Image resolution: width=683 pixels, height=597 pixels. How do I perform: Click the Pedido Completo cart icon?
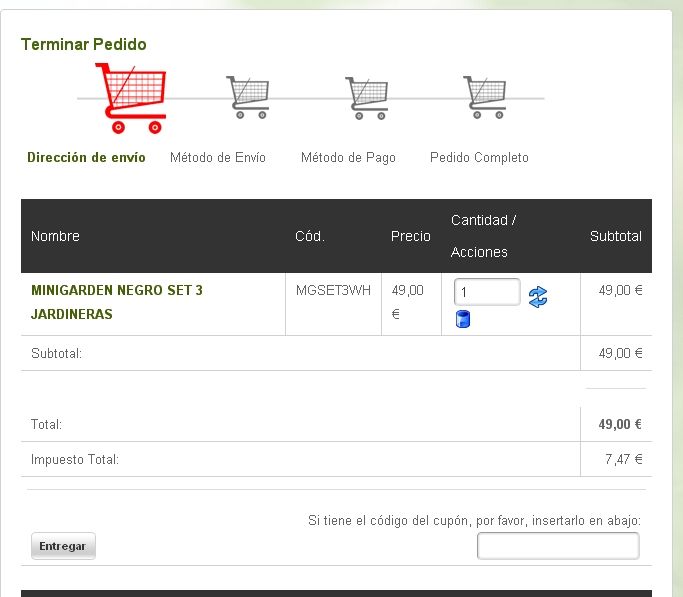tap(484, 97)
